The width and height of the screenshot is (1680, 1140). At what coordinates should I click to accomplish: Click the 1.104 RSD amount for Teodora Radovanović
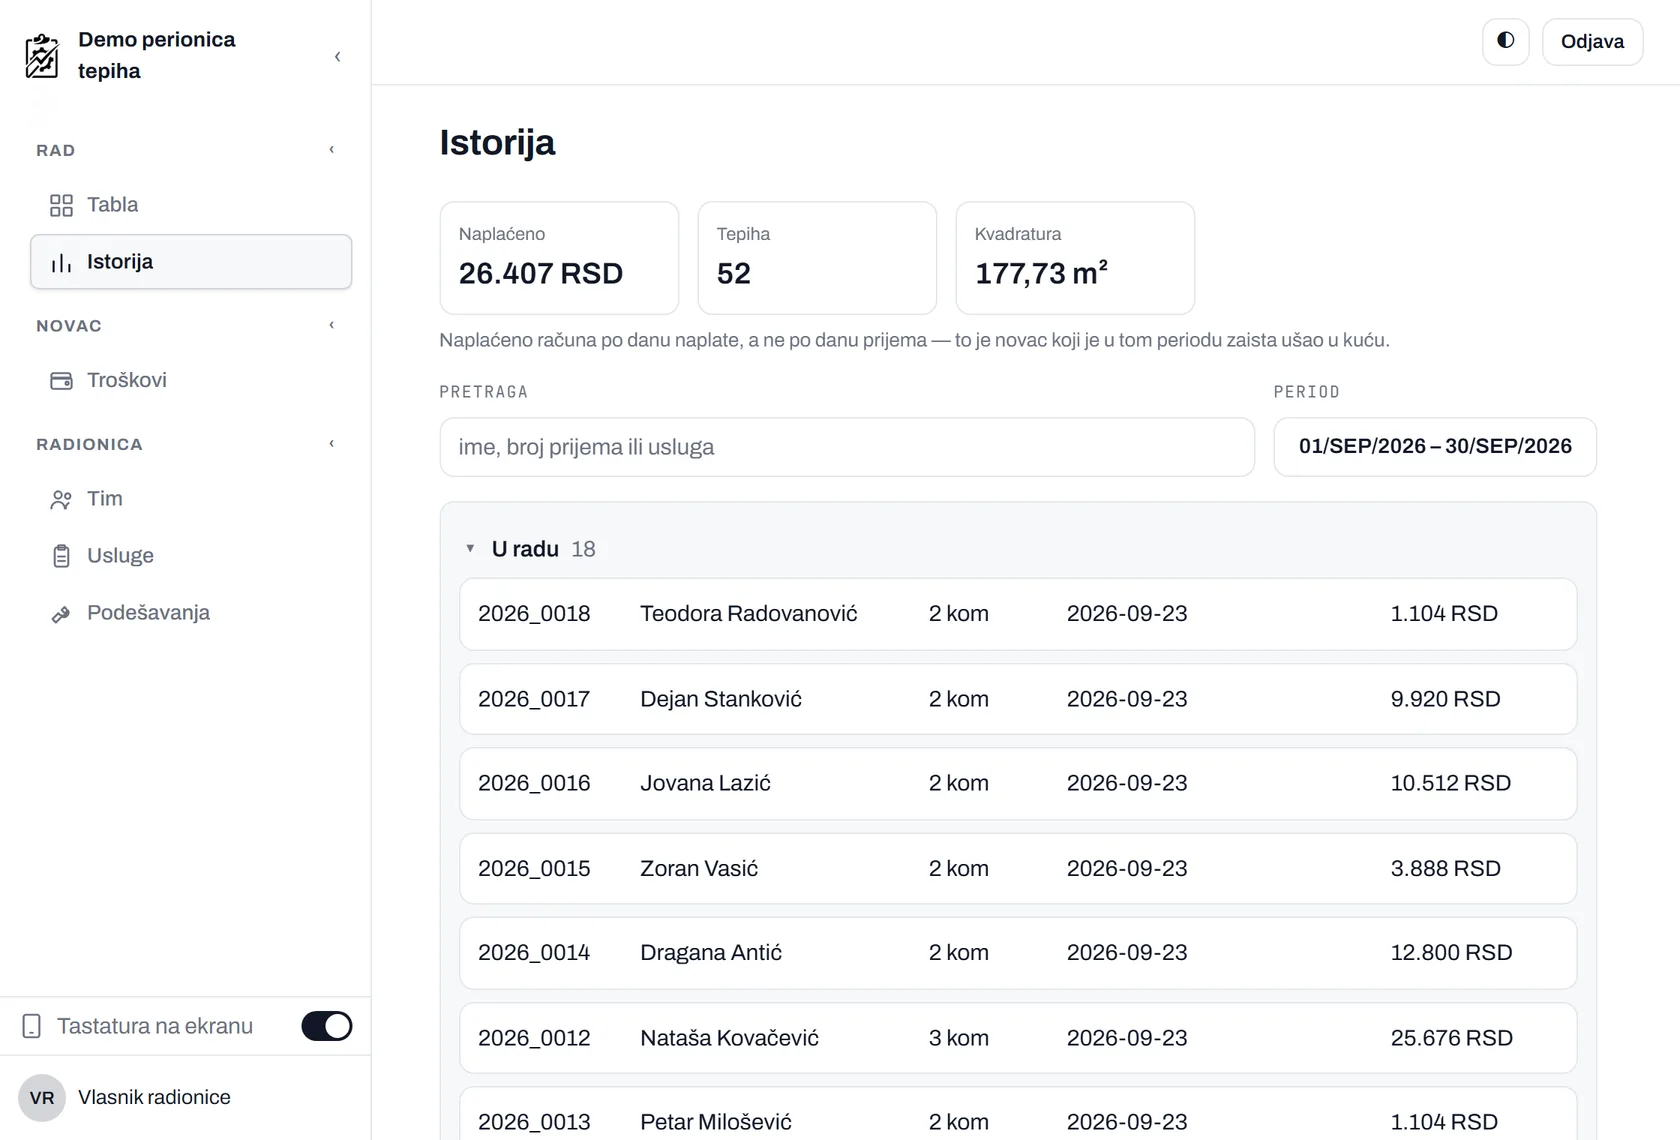tap(1444, 614)
